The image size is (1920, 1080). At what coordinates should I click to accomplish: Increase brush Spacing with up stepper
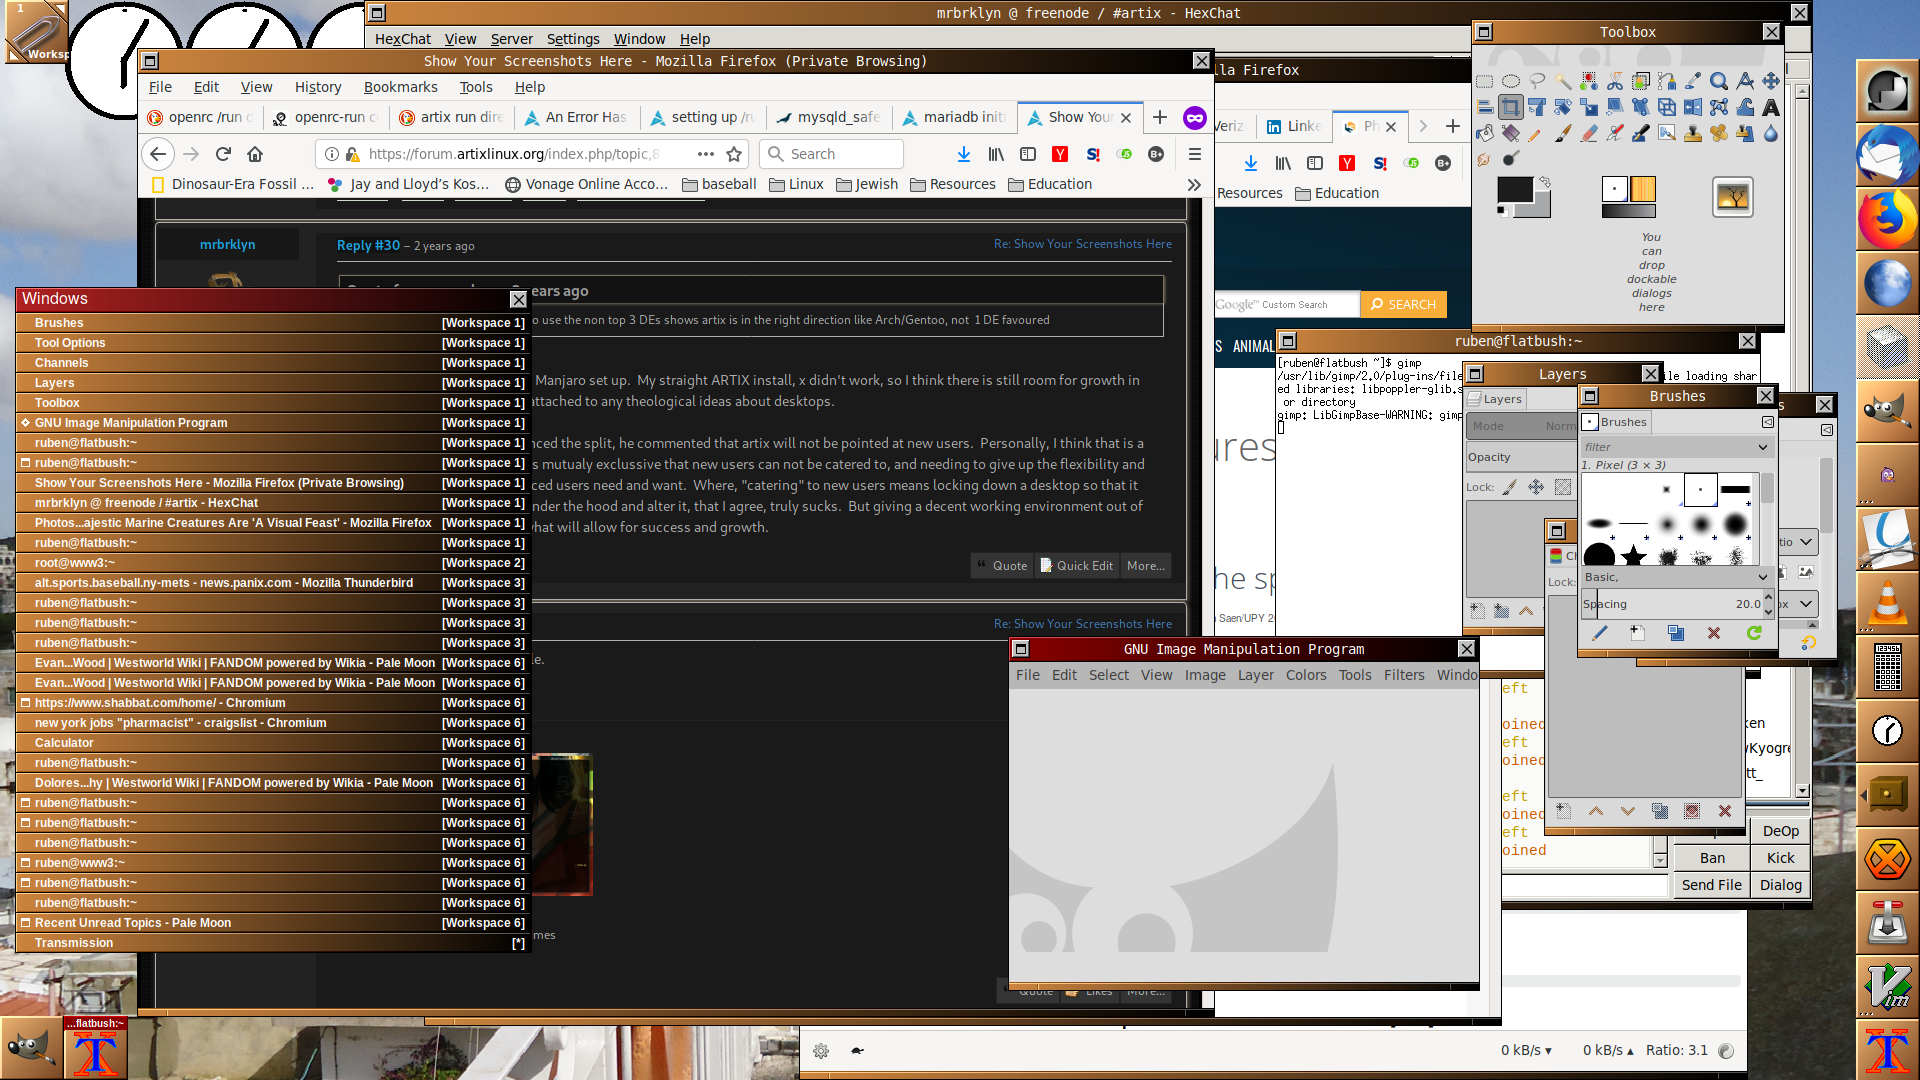click(1768, 598)
